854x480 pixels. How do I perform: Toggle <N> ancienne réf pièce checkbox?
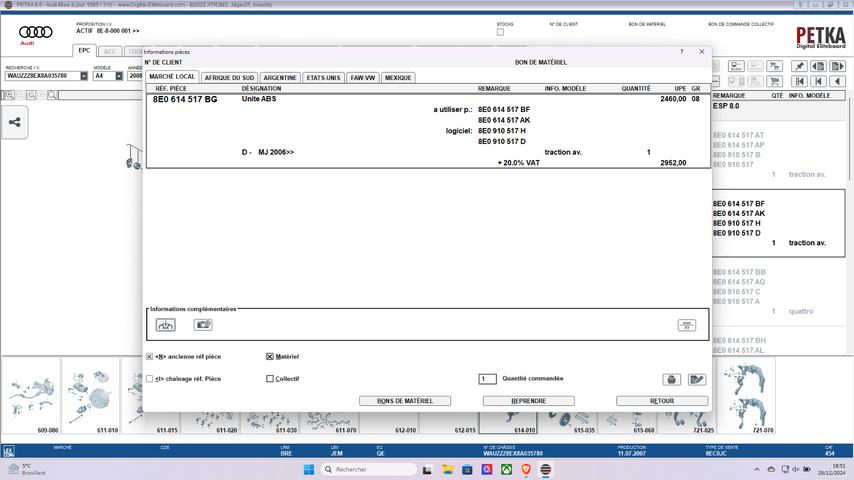pos(149,356)
